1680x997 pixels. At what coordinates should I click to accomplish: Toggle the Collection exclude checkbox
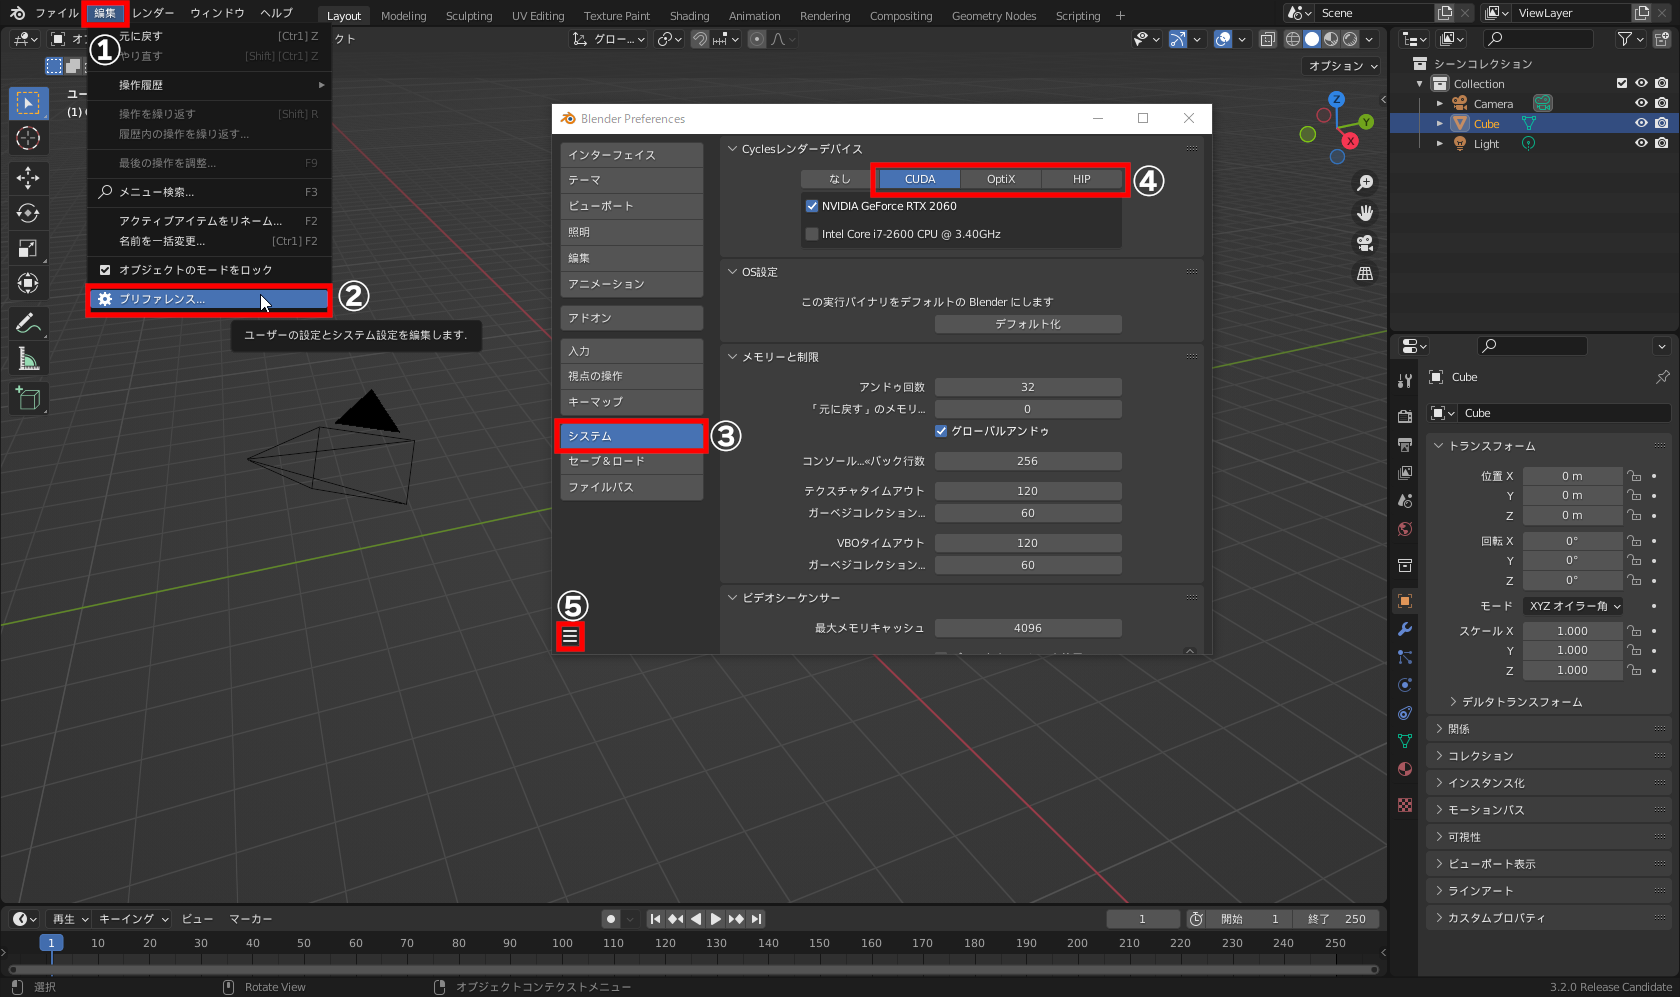pos(1622,83)
